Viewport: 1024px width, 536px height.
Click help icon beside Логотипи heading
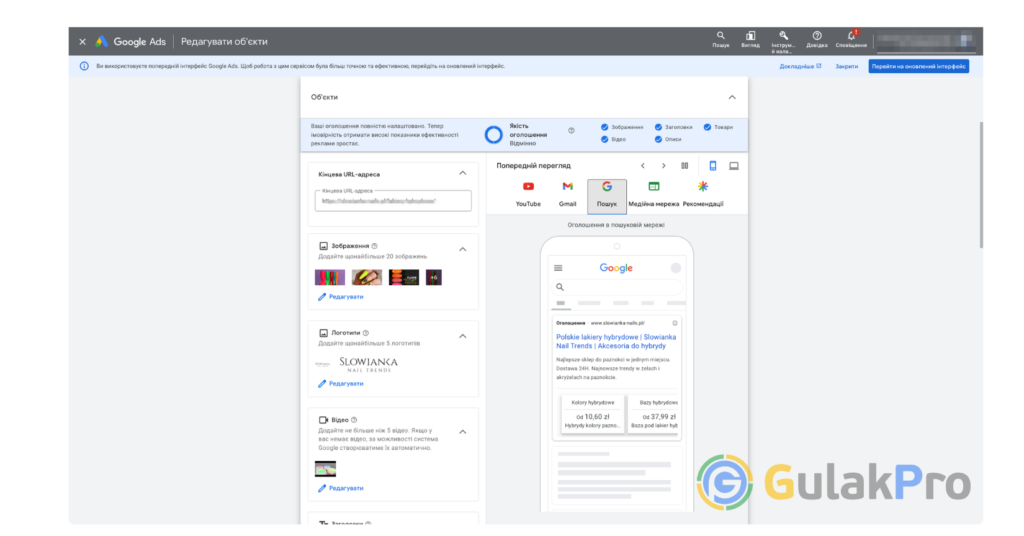pos(366,333)
